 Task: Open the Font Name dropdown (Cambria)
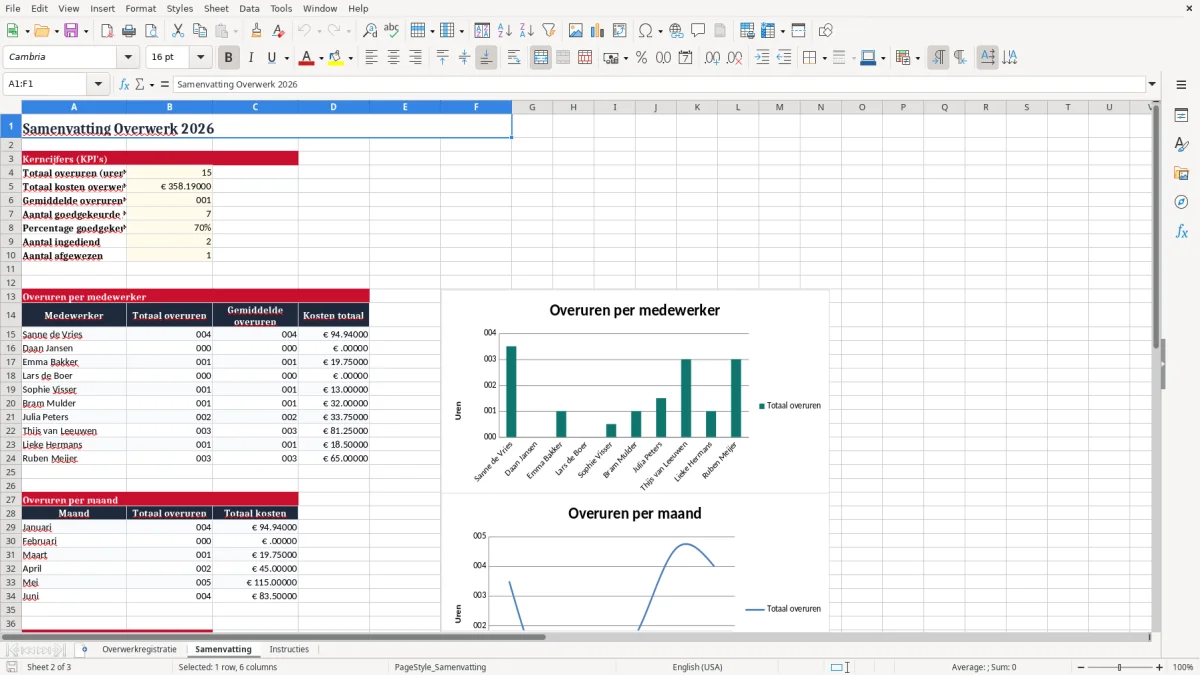(x=128, y=58)
